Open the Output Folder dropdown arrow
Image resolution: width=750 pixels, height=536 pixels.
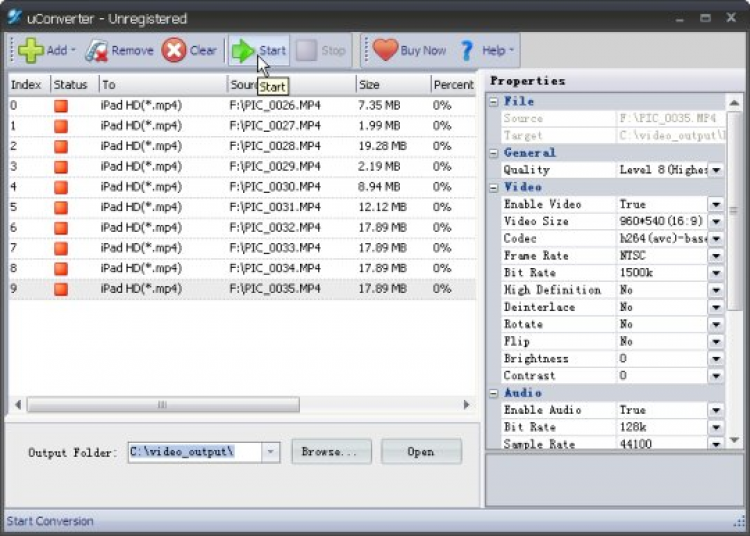pyautogui.click(x=271, y=452)
